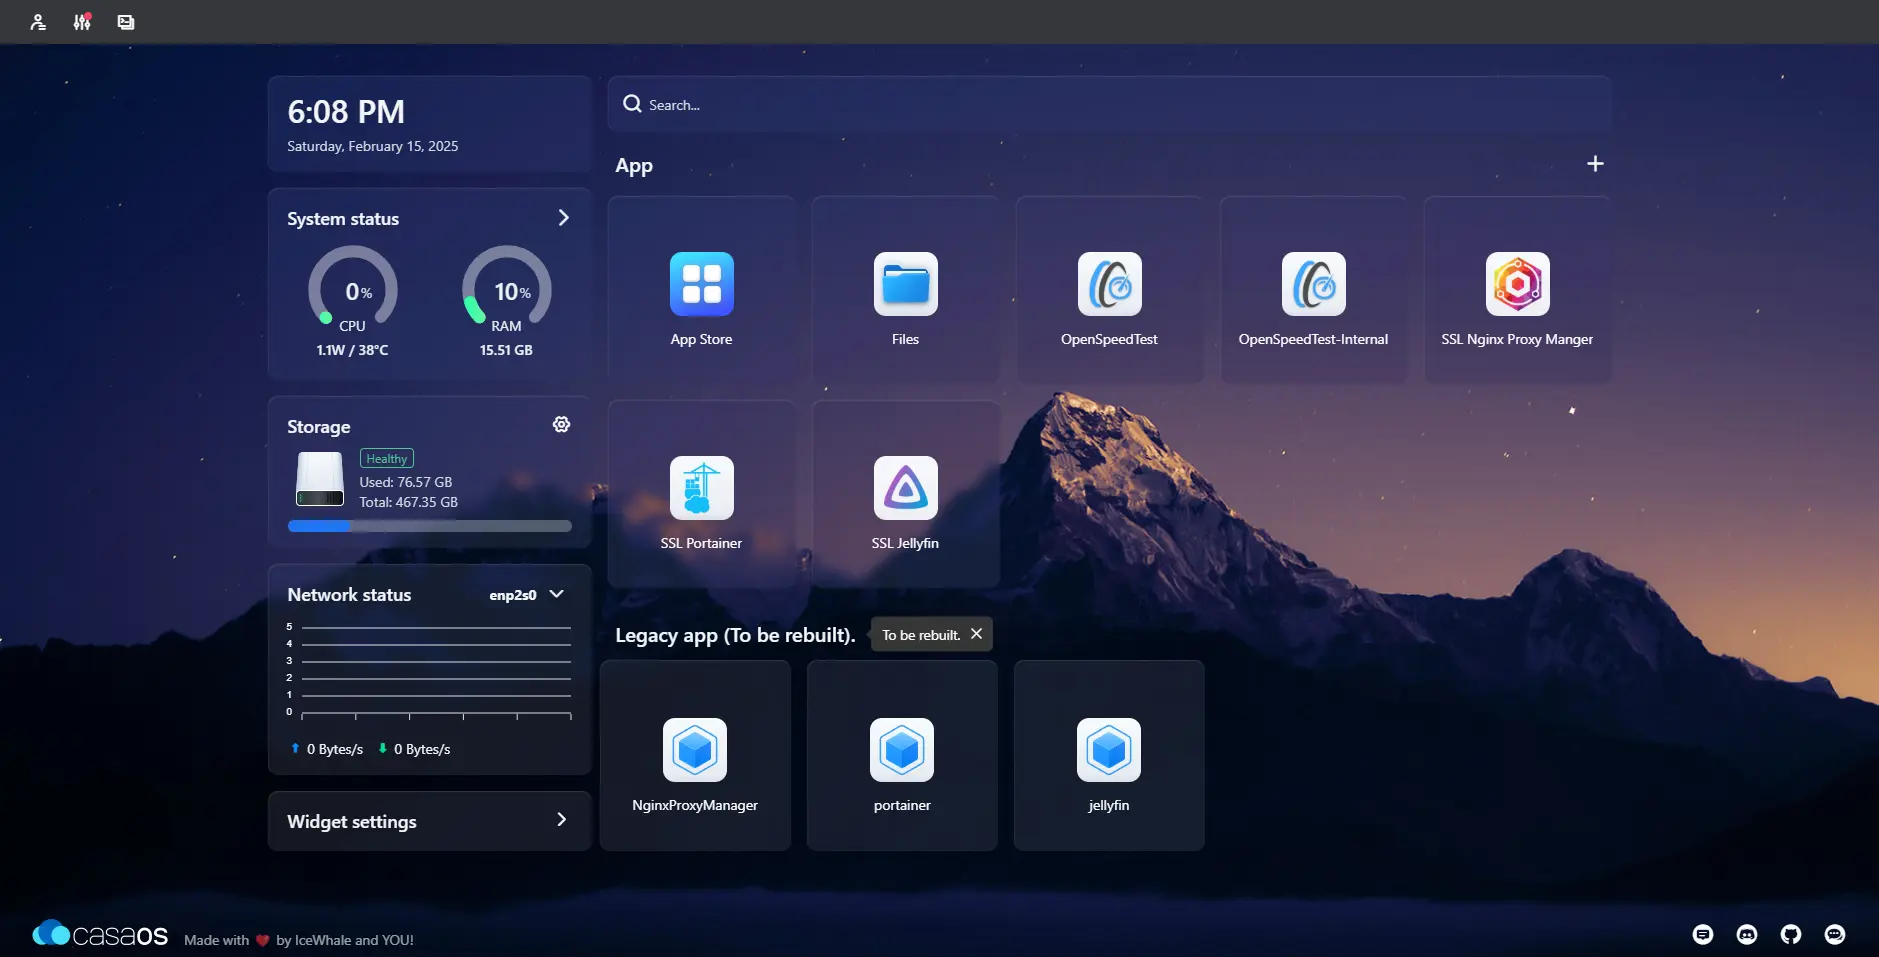Launch the App Store

coord(701,284)
